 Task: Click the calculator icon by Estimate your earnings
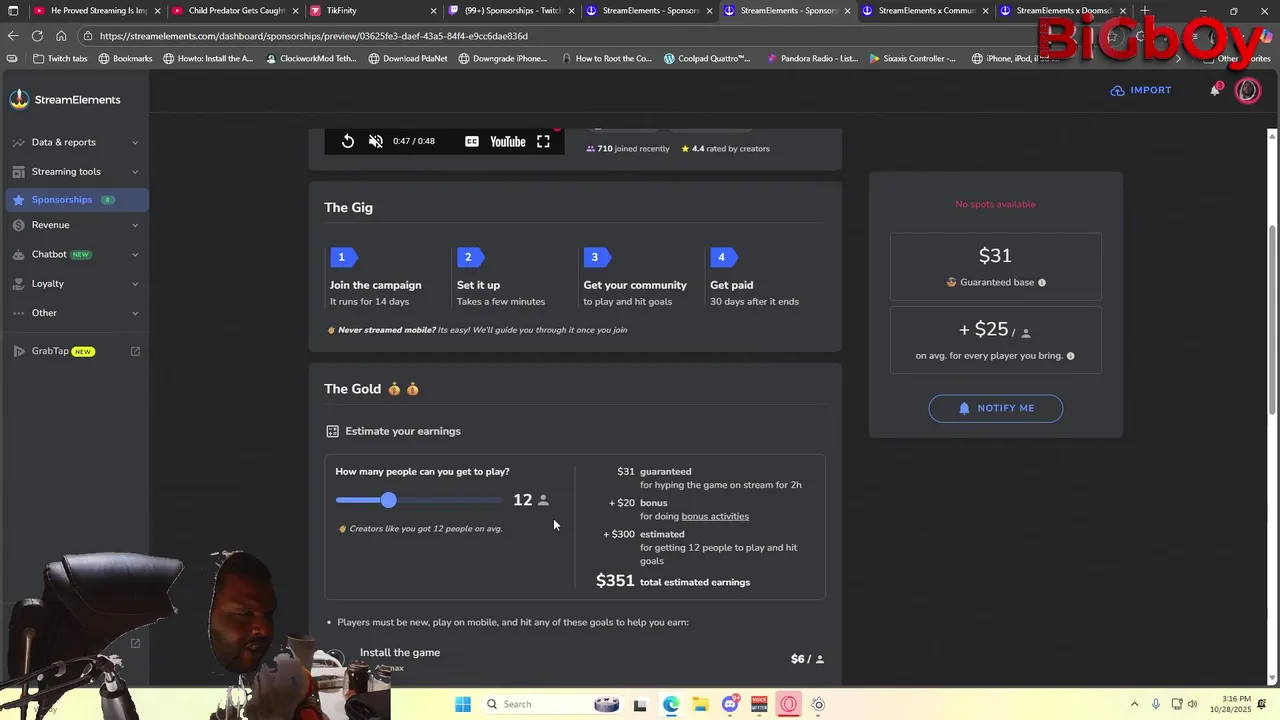click(x=332, y=431)
